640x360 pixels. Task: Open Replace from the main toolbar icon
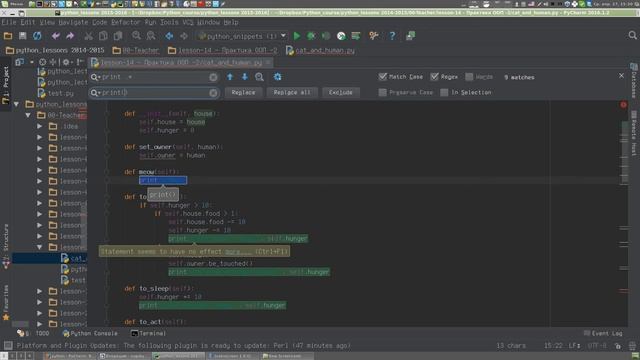[x=151, y=36]
